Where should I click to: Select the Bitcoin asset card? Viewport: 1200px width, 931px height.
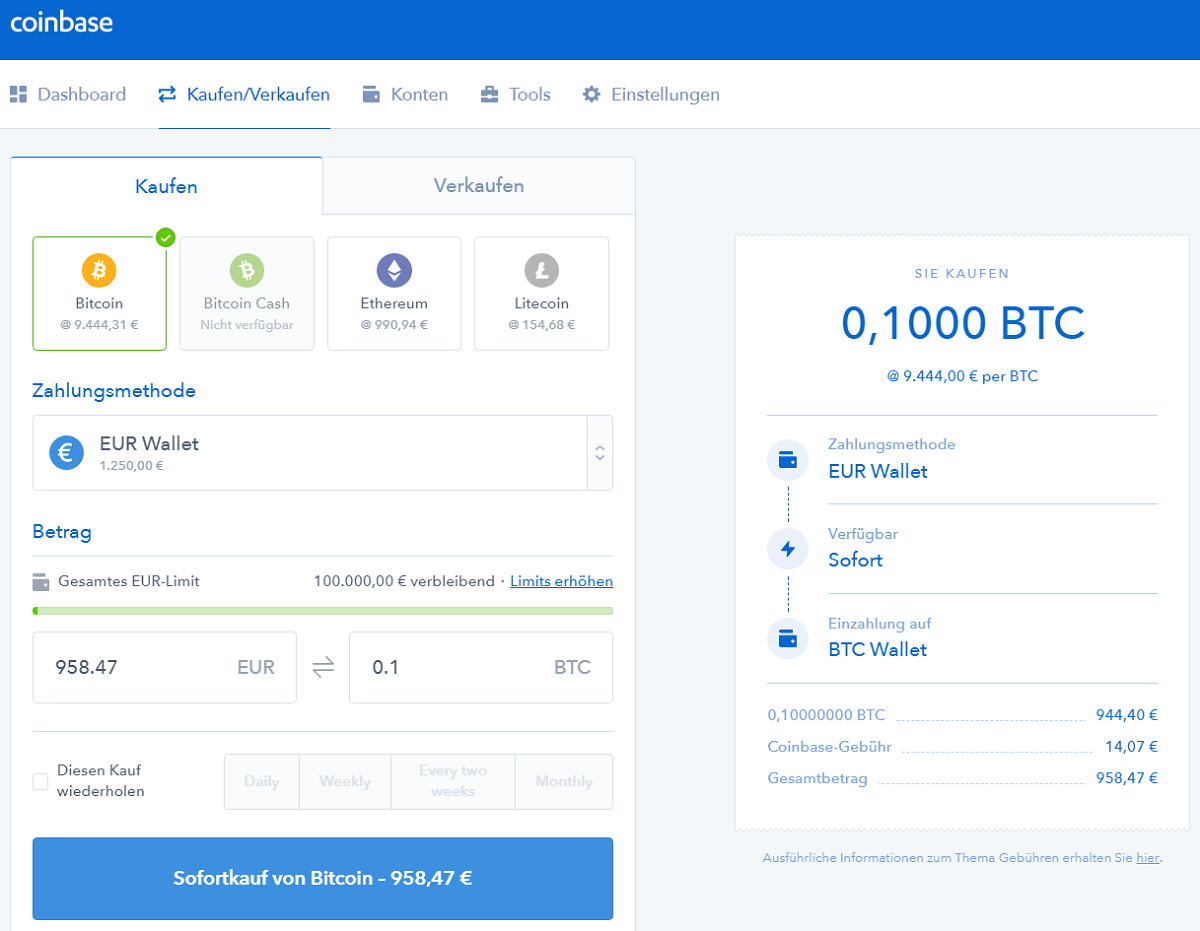(x=99, y=294)
